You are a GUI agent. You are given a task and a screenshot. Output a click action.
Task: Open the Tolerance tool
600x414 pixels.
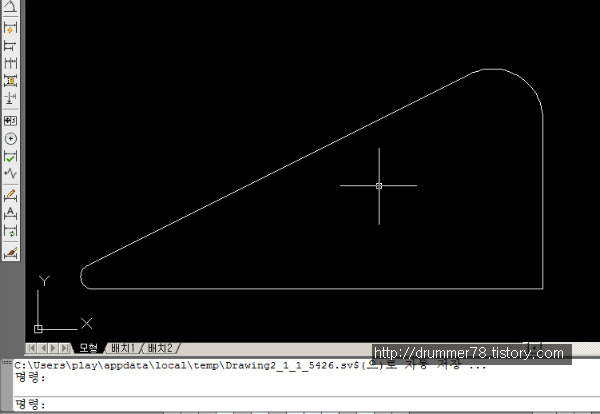pos(10,121)
